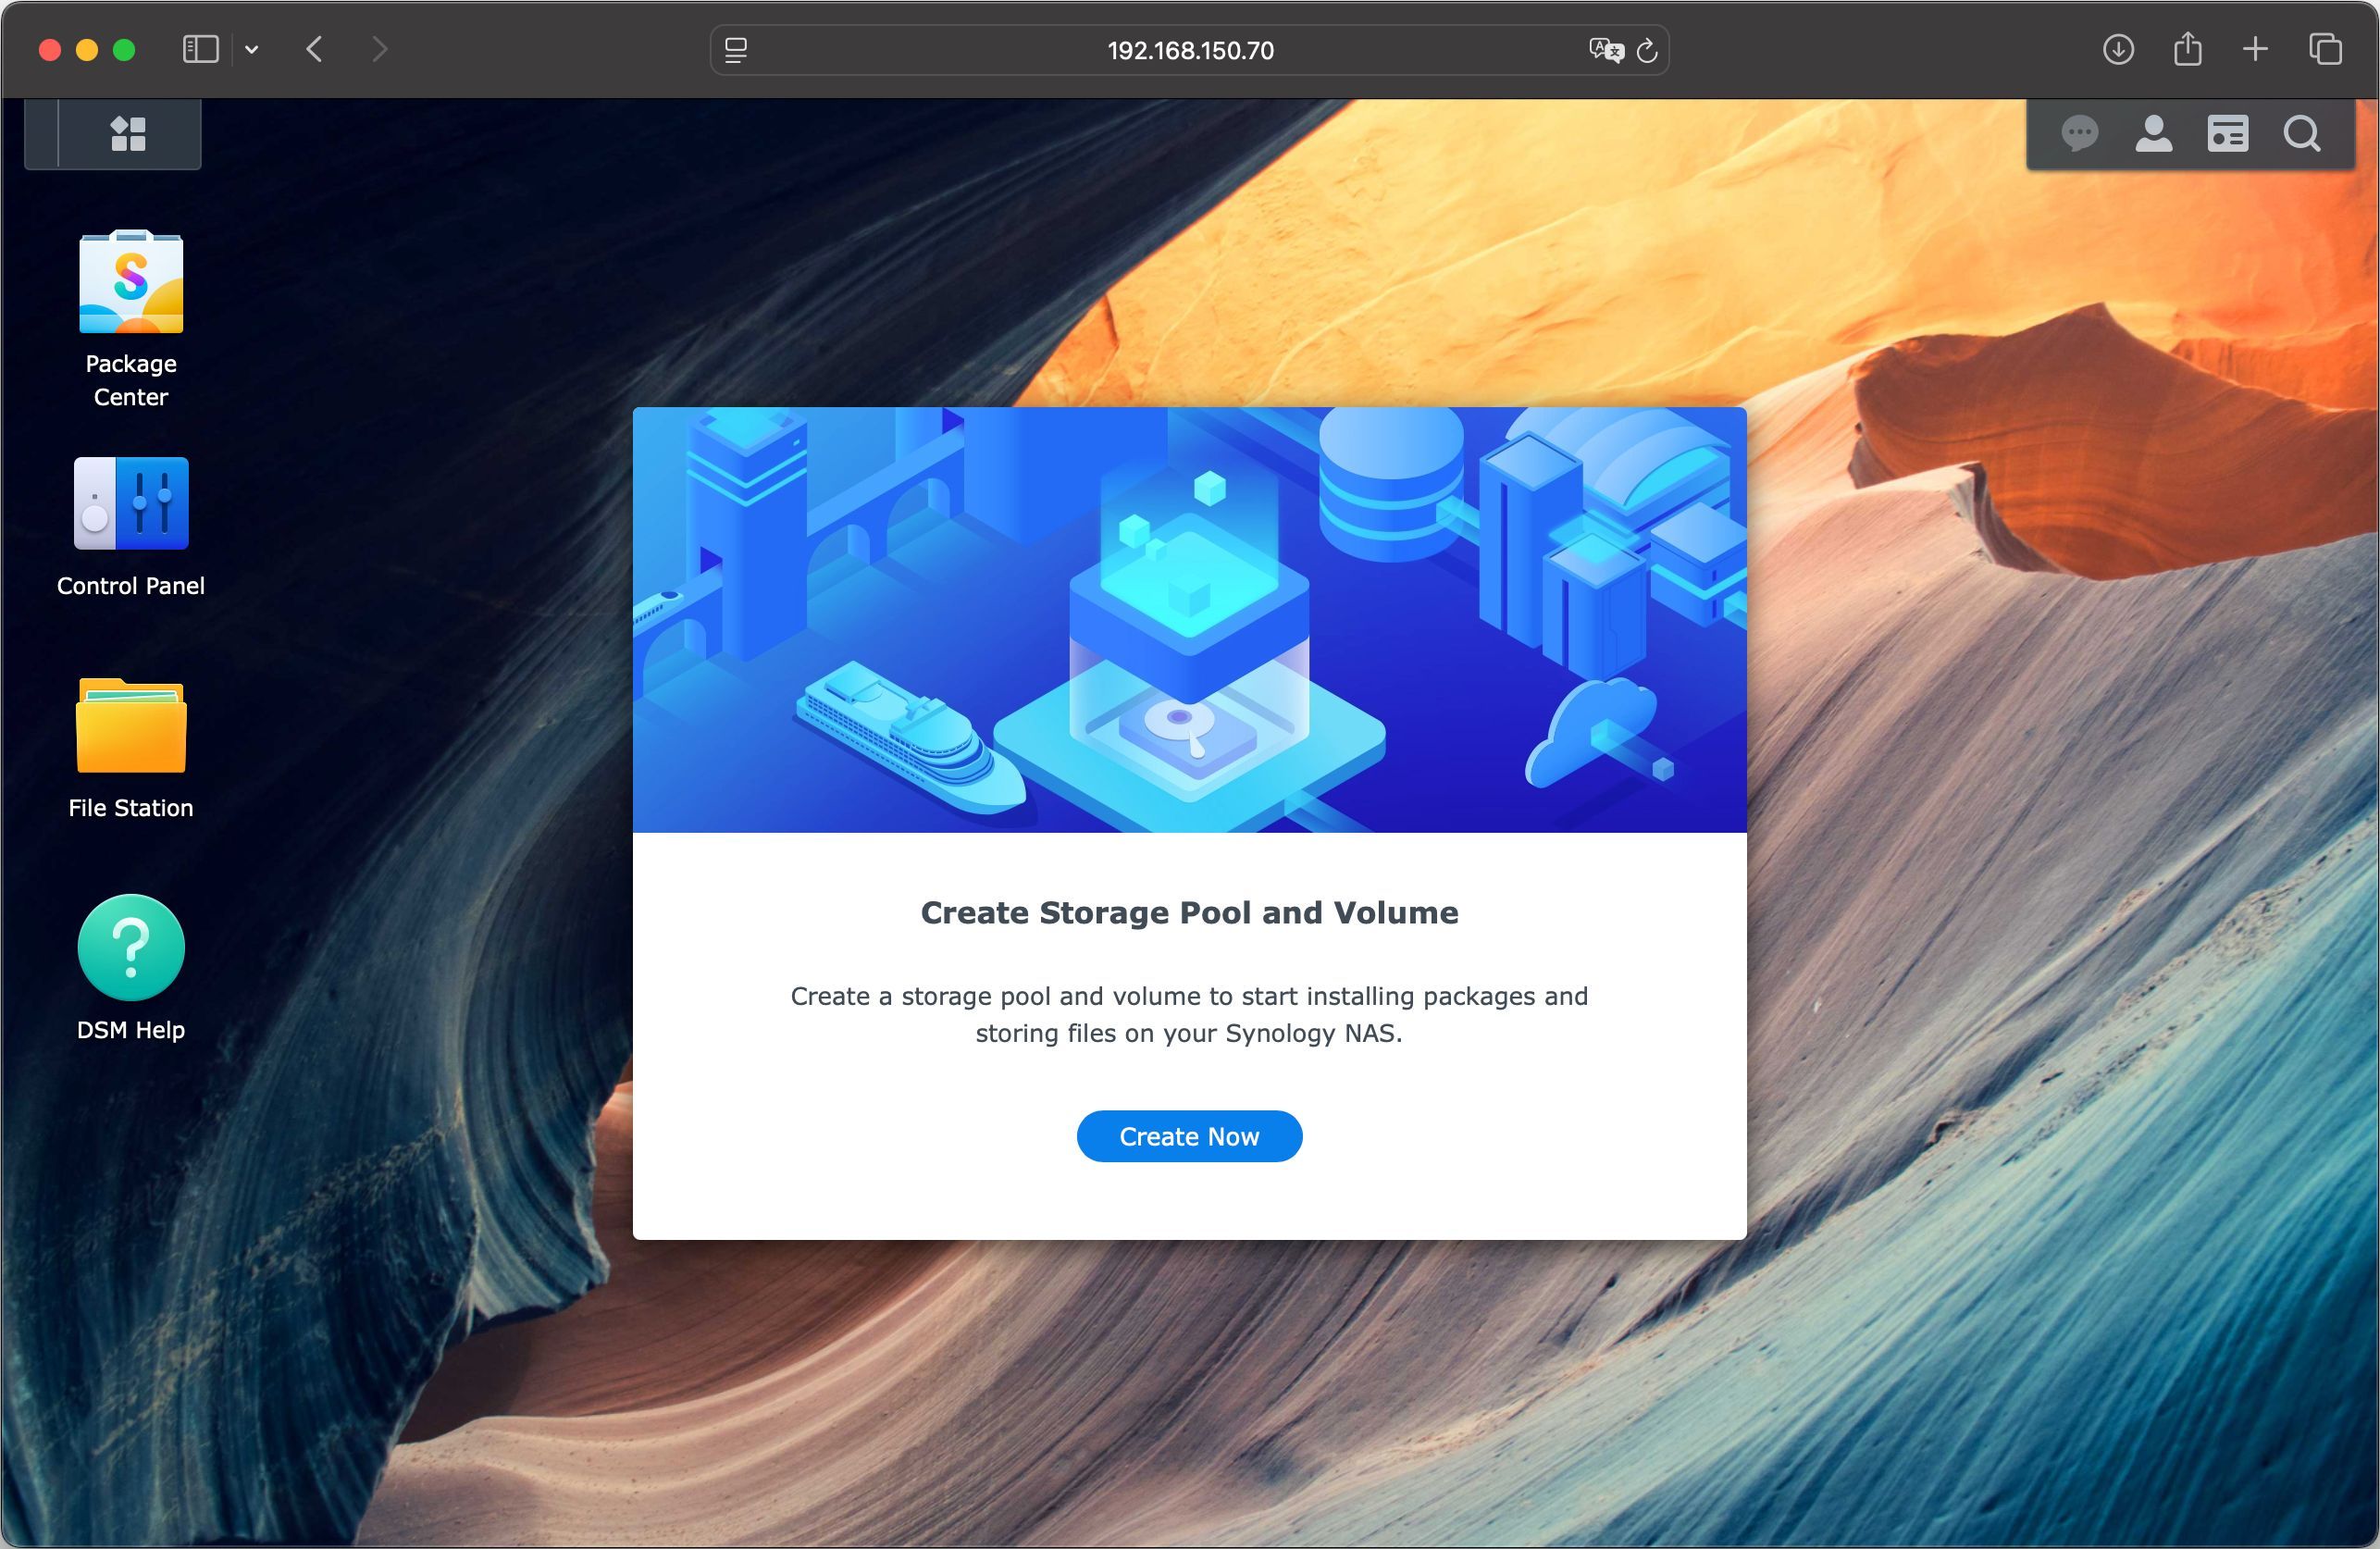Toggle the Safari sidebar

pos(200,49)
